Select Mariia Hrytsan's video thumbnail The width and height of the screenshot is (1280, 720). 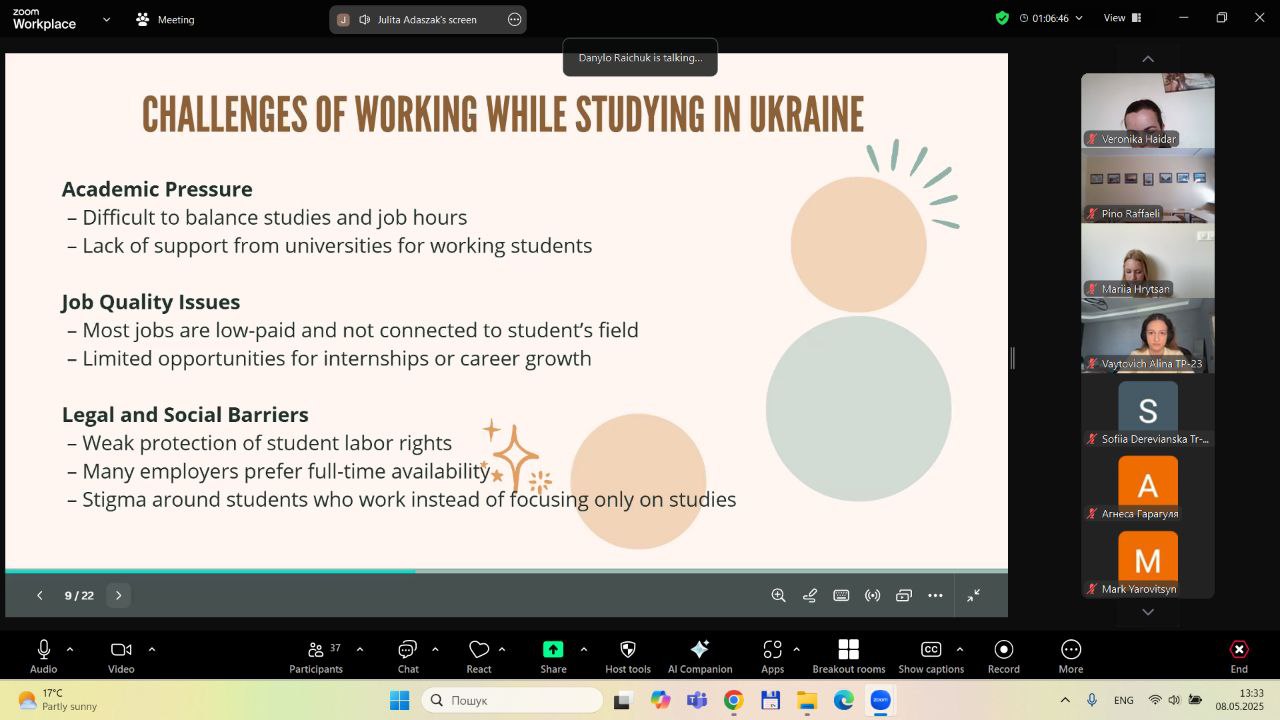(x=1148, y=260)
